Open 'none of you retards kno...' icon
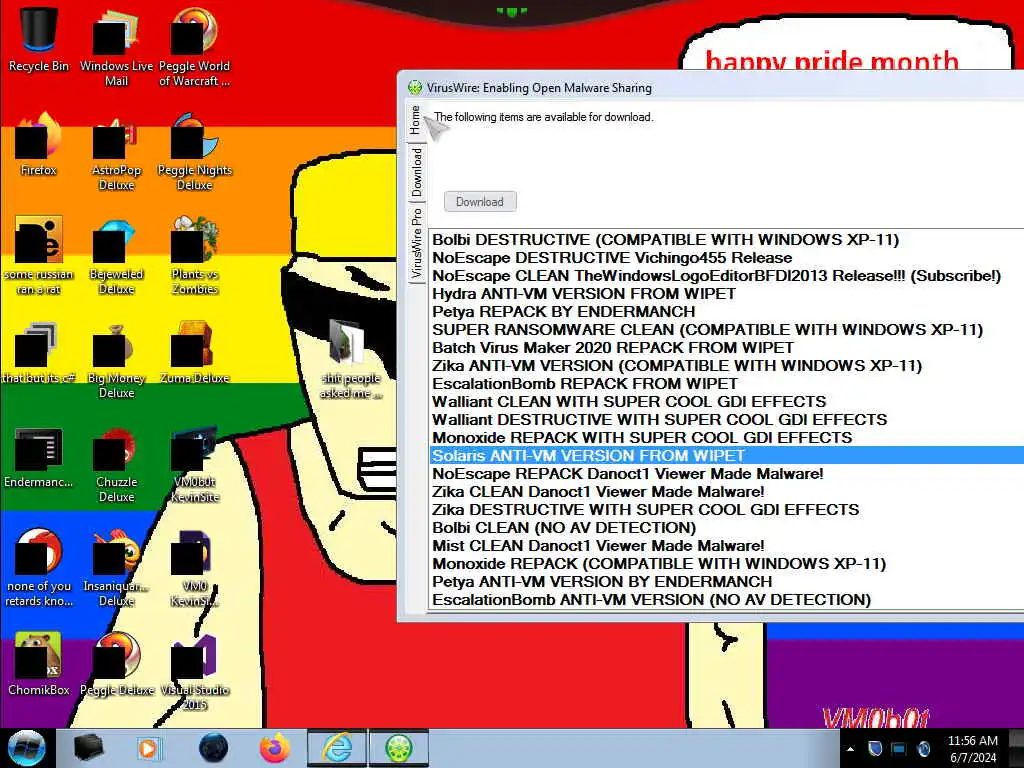 tap(39, 568)
